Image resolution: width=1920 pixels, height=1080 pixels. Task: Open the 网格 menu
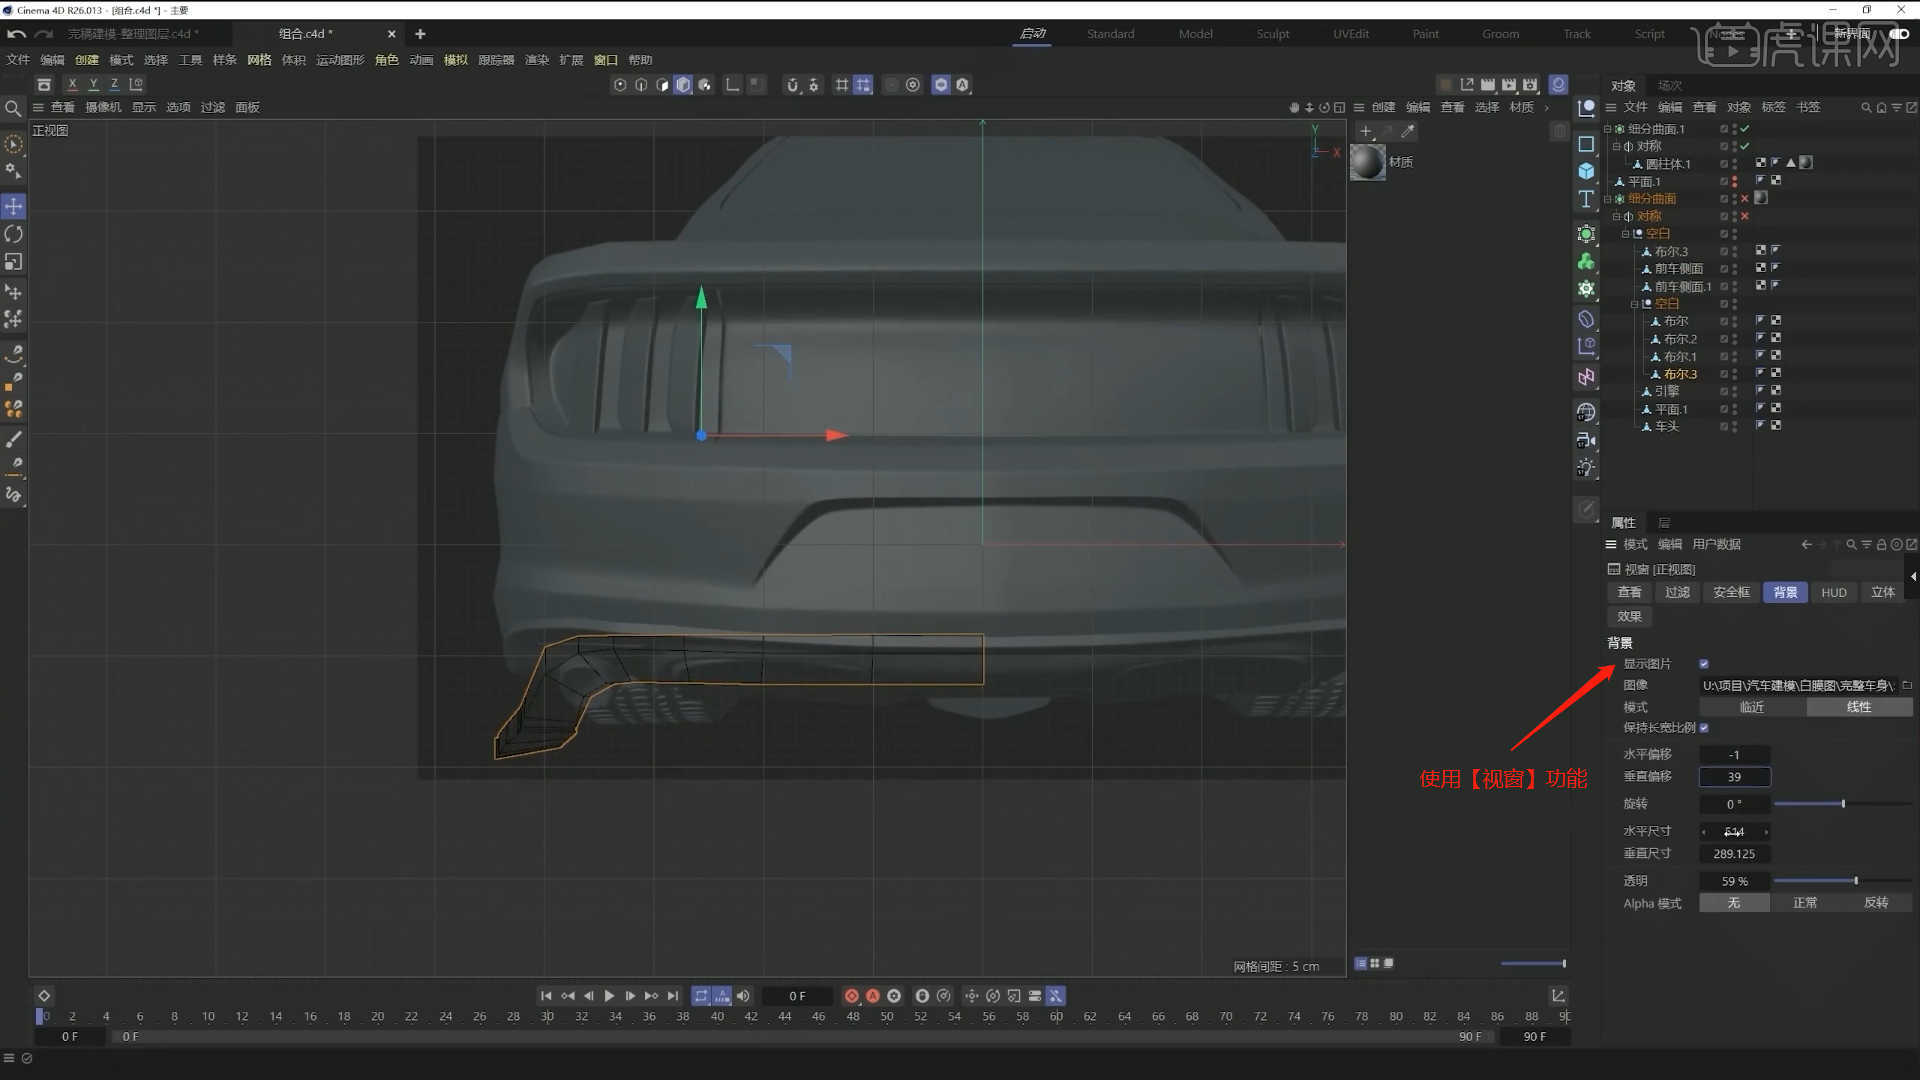click(x=259, y=60)
